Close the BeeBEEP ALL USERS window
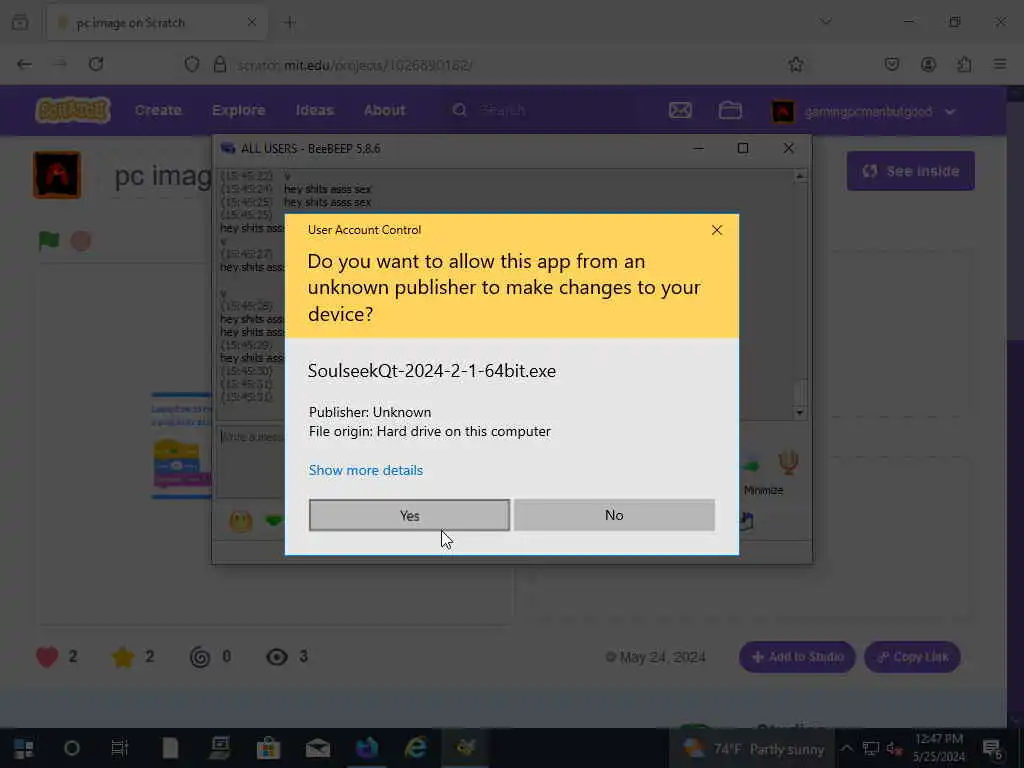This screenshot has width=1024, height=768. point(788,148)
